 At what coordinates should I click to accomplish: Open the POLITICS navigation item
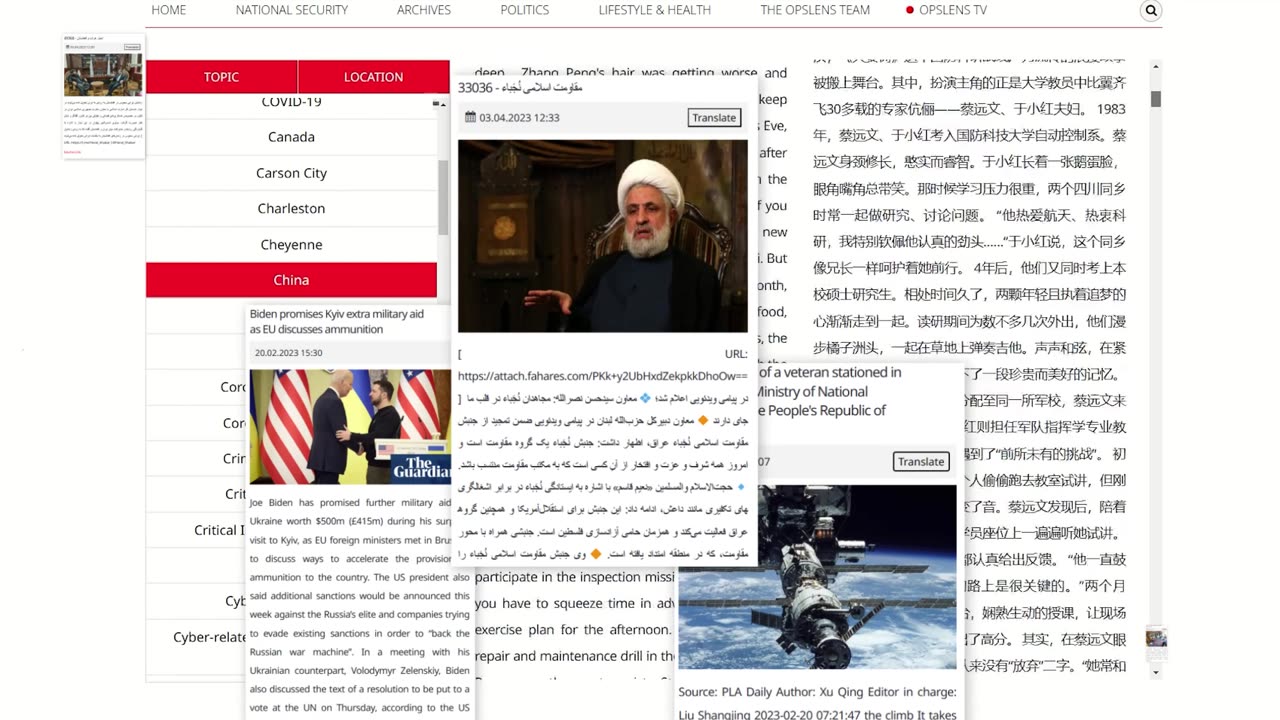click(x=525, y=10)
